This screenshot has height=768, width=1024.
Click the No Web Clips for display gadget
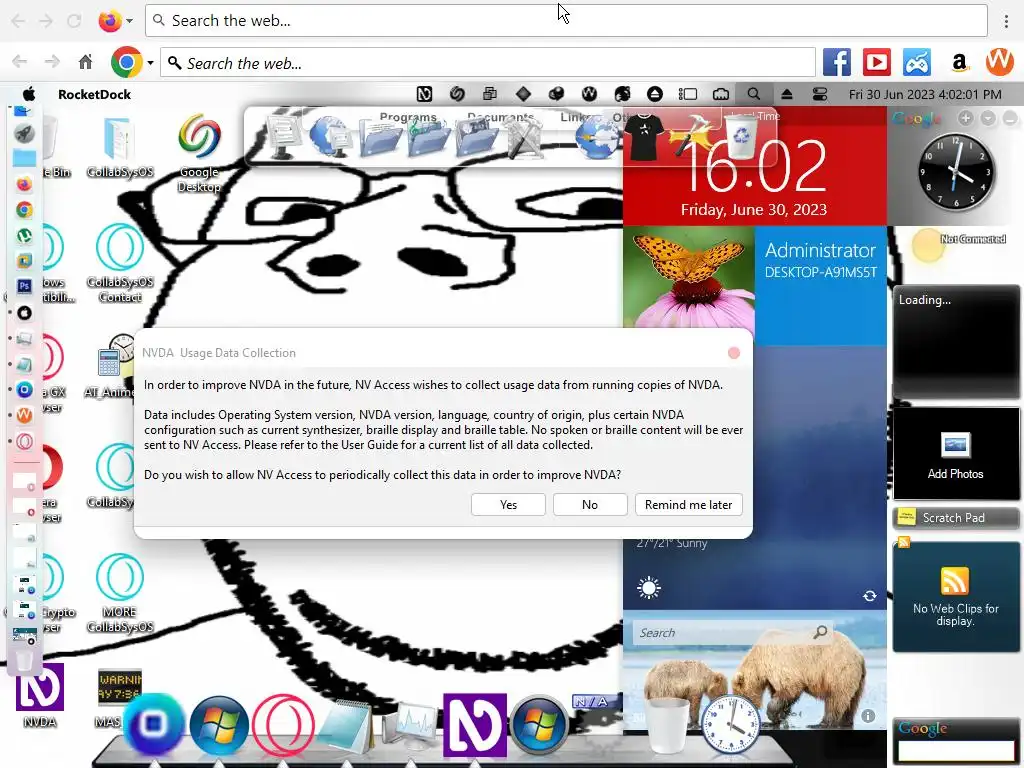(955, 597)
